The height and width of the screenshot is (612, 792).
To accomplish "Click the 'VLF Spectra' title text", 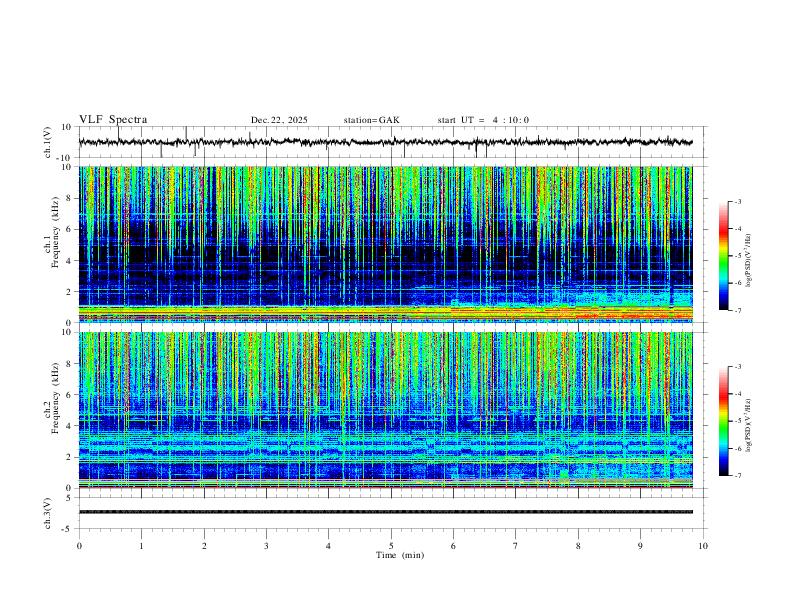I will click(113, 120).
